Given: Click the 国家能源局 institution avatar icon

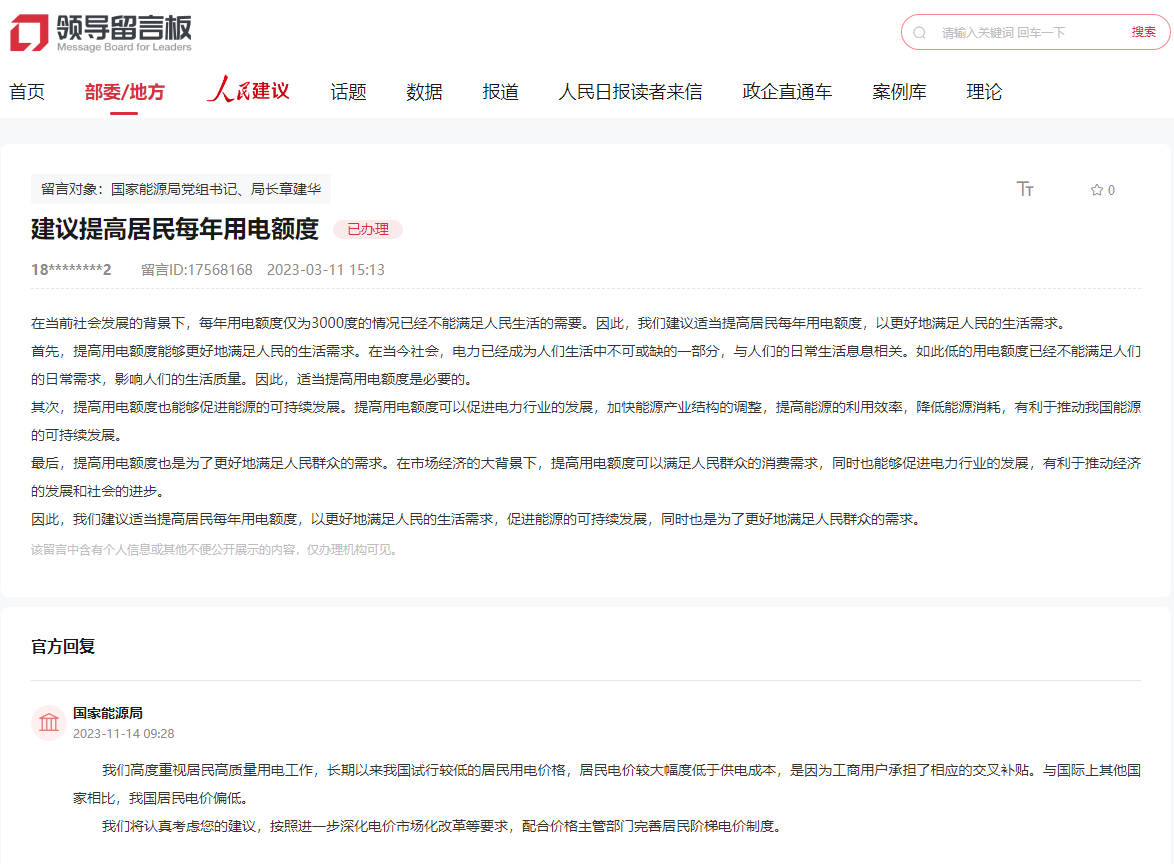Looking at the screenshot, I should tap(49, 722).
